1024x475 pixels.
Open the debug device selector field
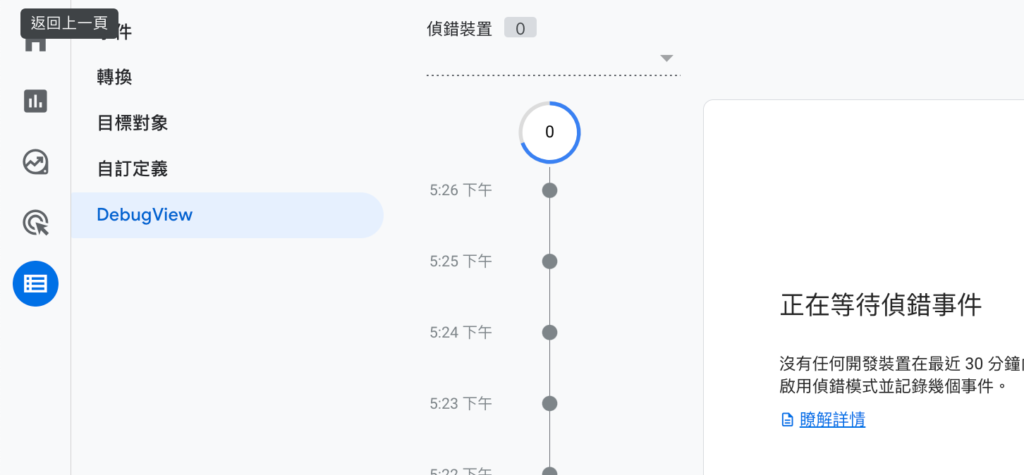552,58
